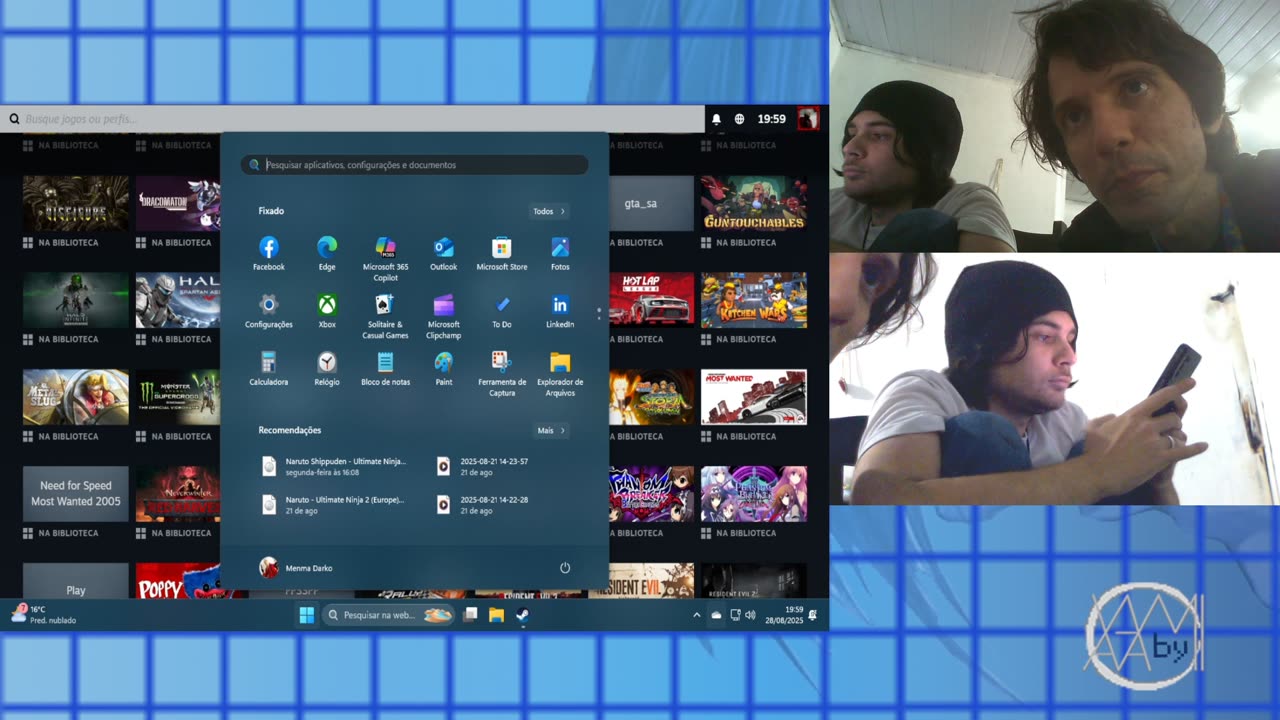Open recommended file Naruto - Ultimate Ninja 2 (Europe)
Screen dimensions: 1280x720
coord(334,505)
